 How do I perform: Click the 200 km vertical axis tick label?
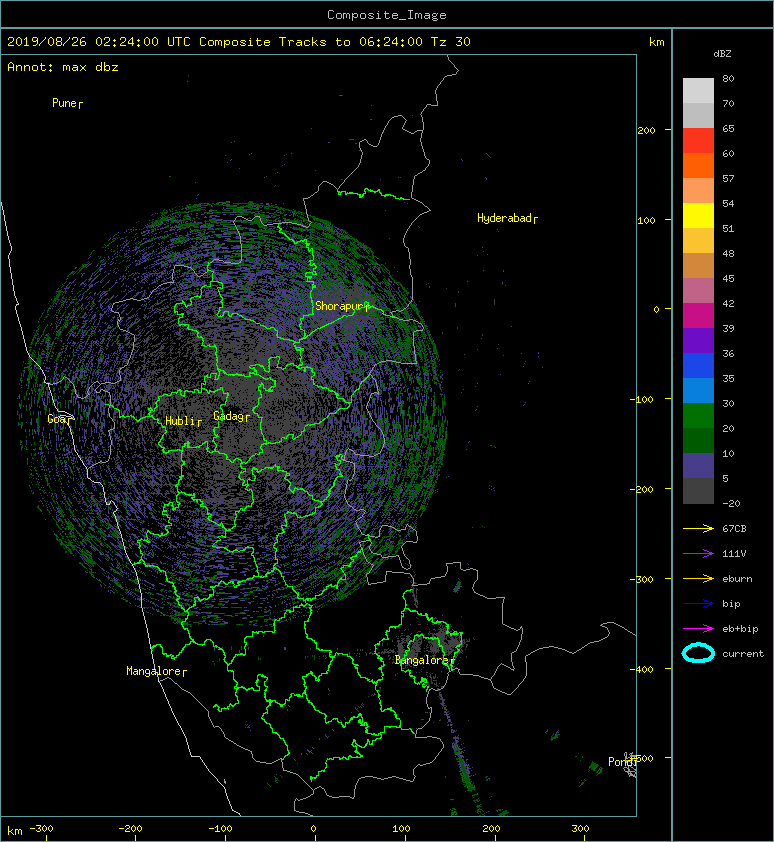[646, 130]
